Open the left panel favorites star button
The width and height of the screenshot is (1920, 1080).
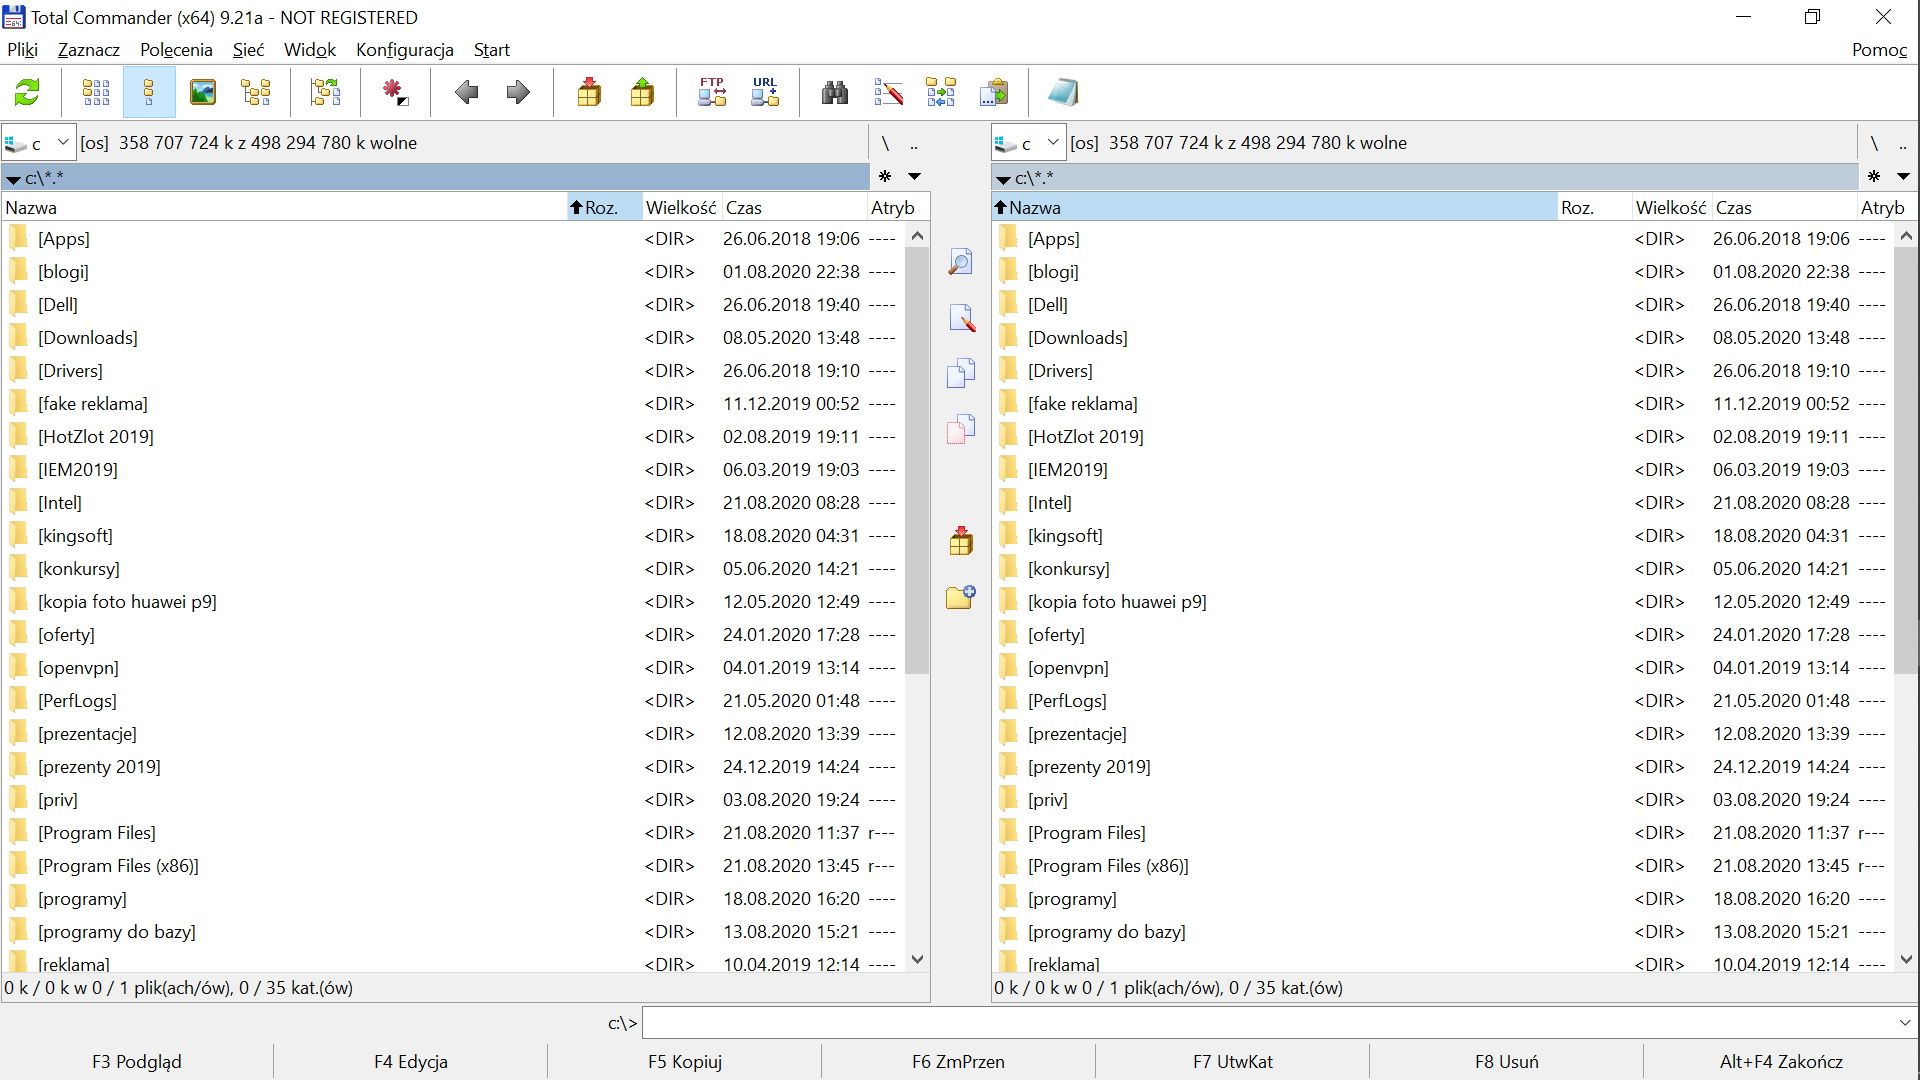click(885, 177)
